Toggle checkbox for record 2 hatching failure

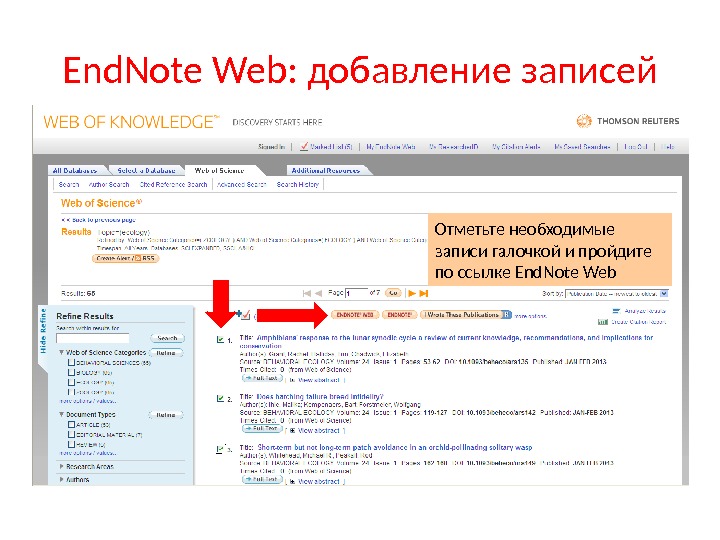(x=220, y=399)
